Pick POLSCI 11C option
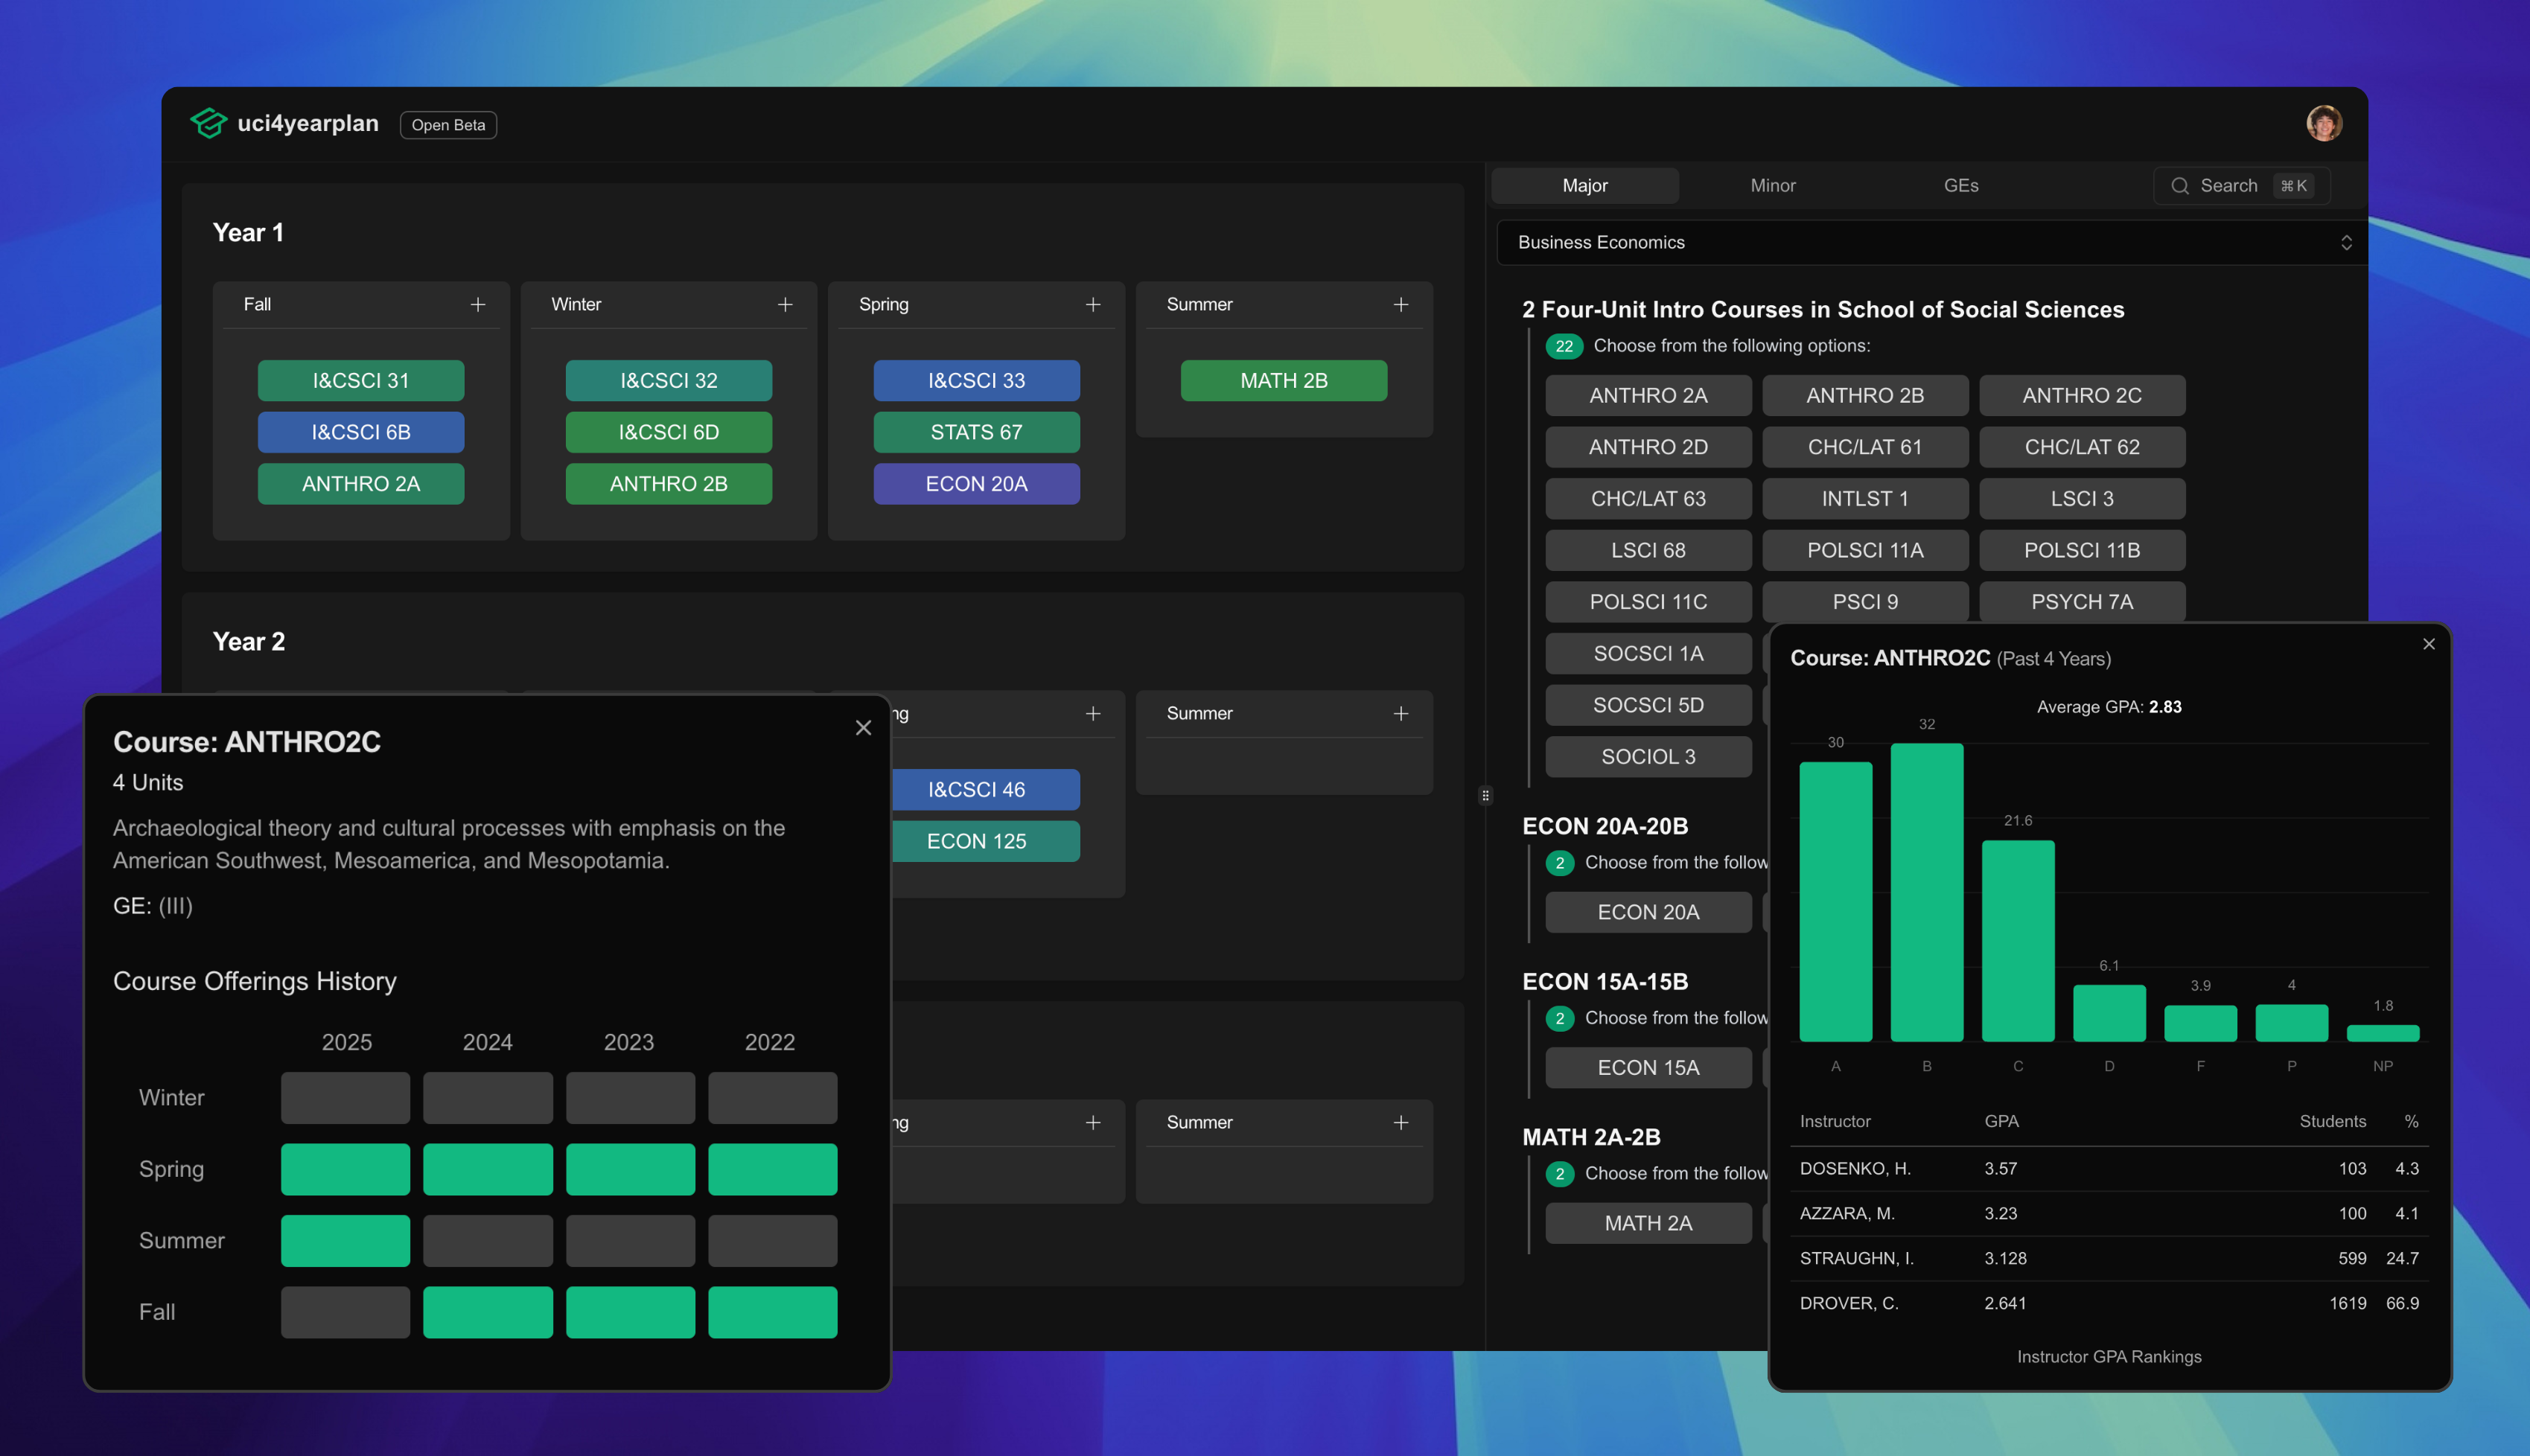 click(1648, 602)
